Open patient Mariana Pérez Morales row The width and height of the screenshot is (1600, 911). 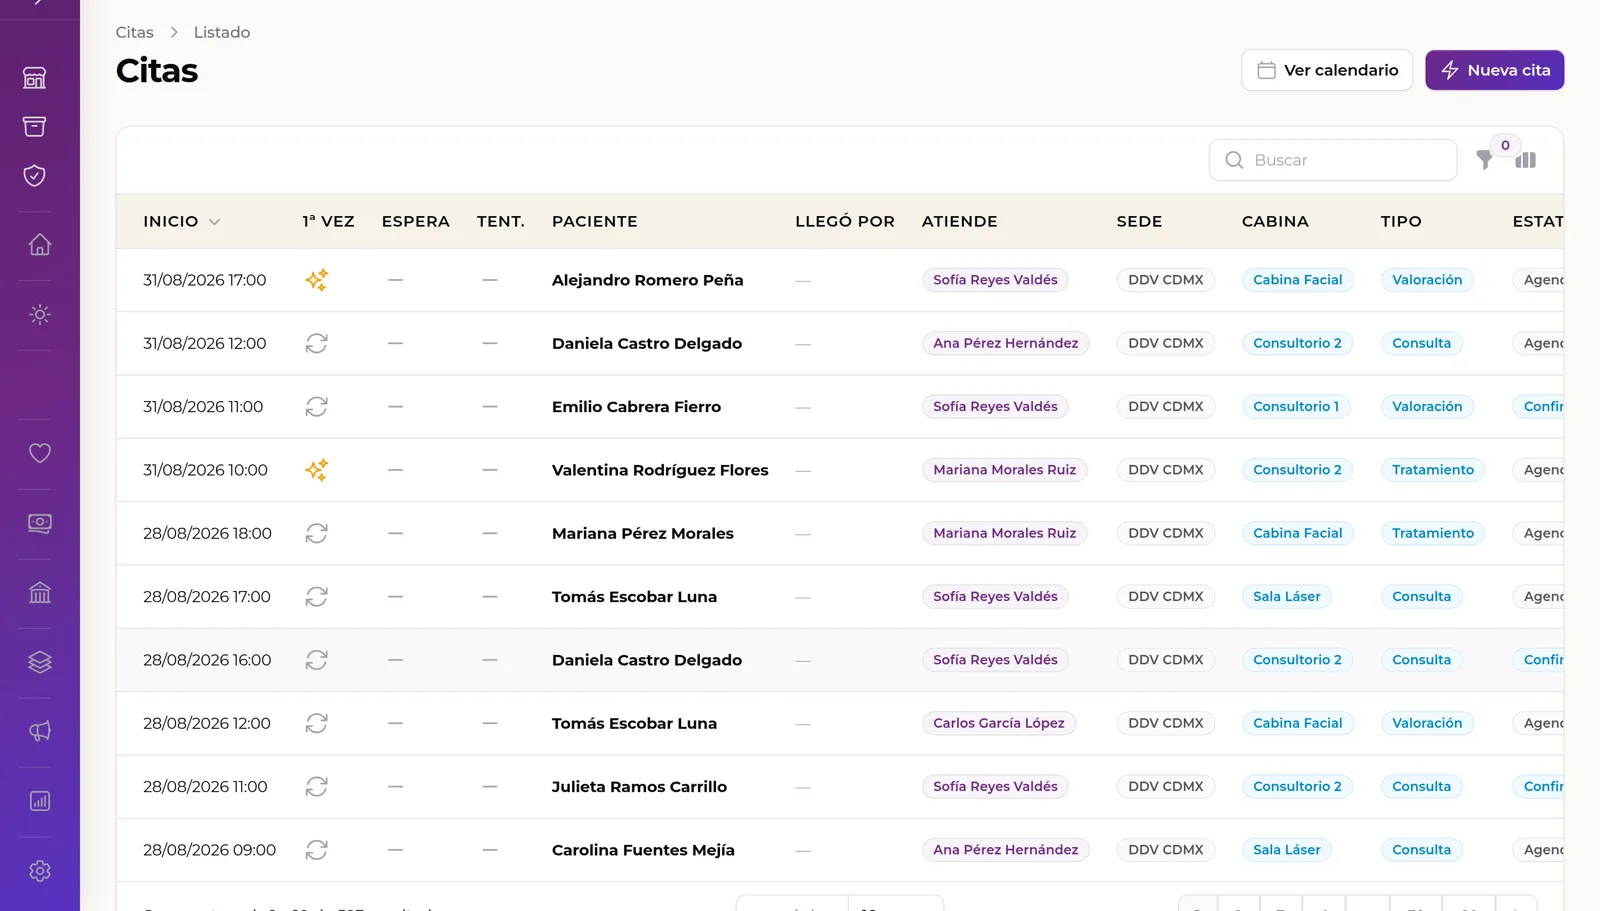point(643,533)
